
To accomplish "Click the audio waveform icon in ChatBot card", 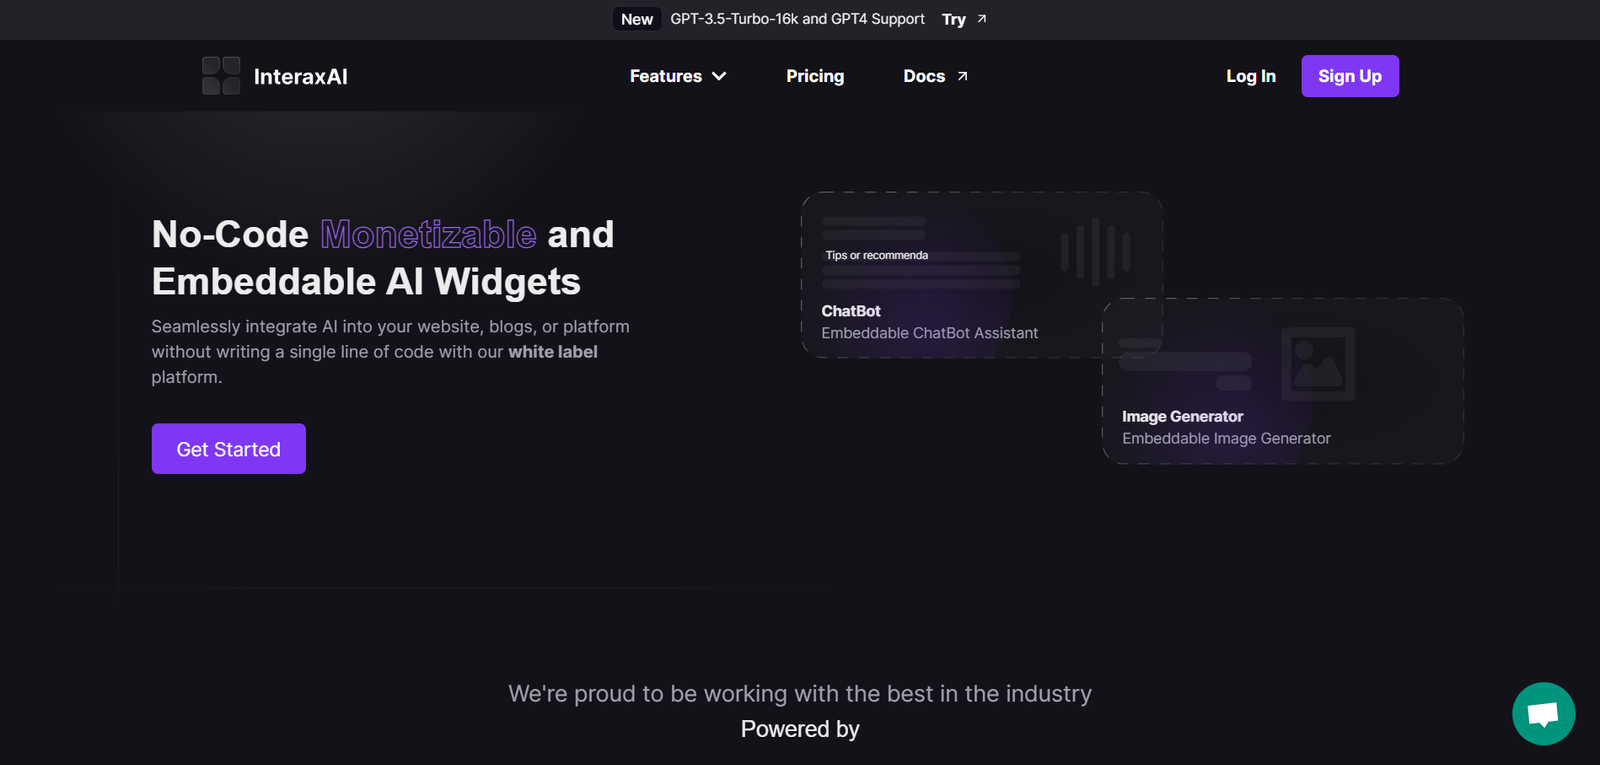I will [x=1096, y=252].
